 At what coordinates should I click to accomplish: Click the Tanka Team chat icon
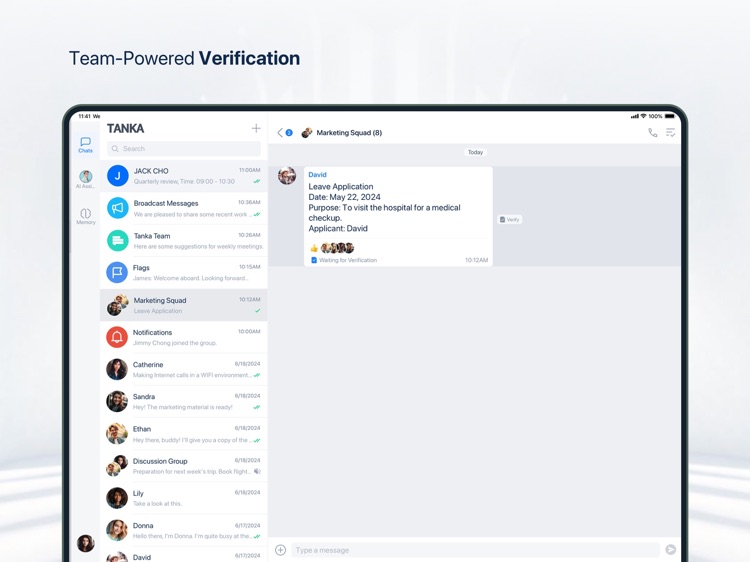[x=117, y=241]
